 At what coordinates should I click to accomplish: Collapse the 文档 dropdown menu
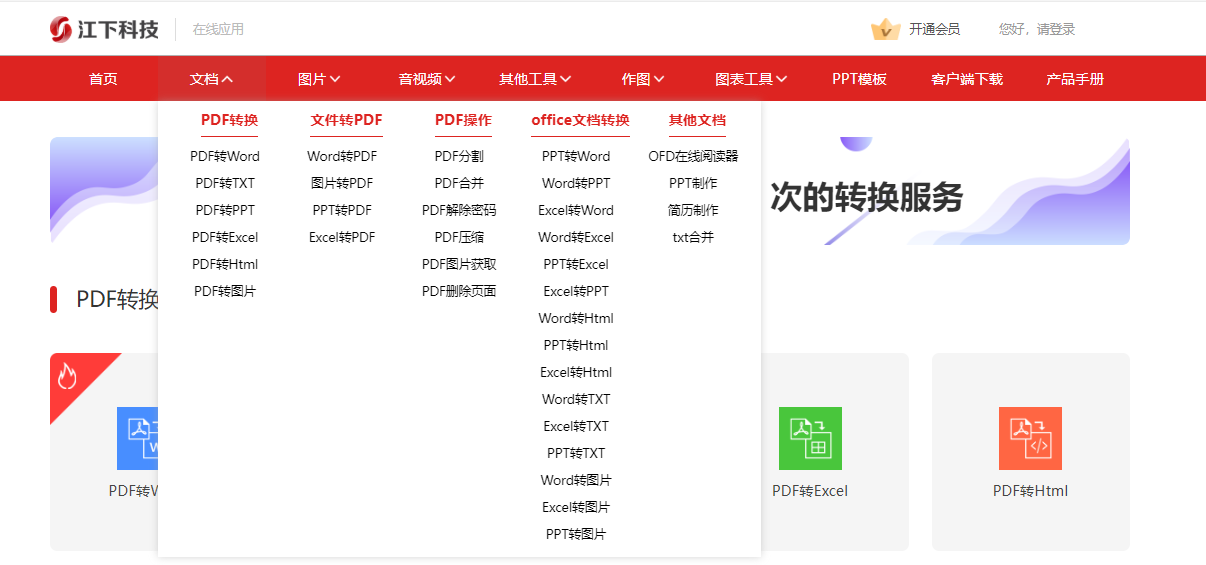pyautogui.click(x=211, y=79)
